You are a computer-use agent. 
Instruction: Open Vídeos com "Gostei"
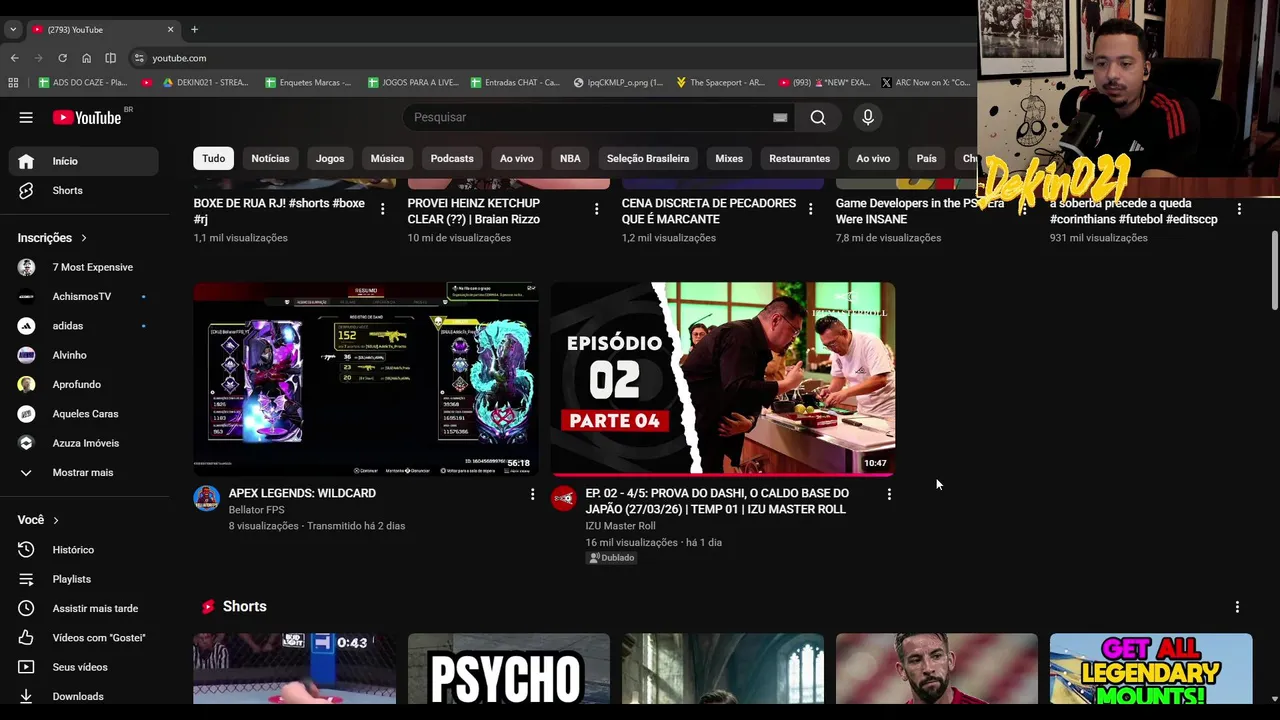coord(84,638)
